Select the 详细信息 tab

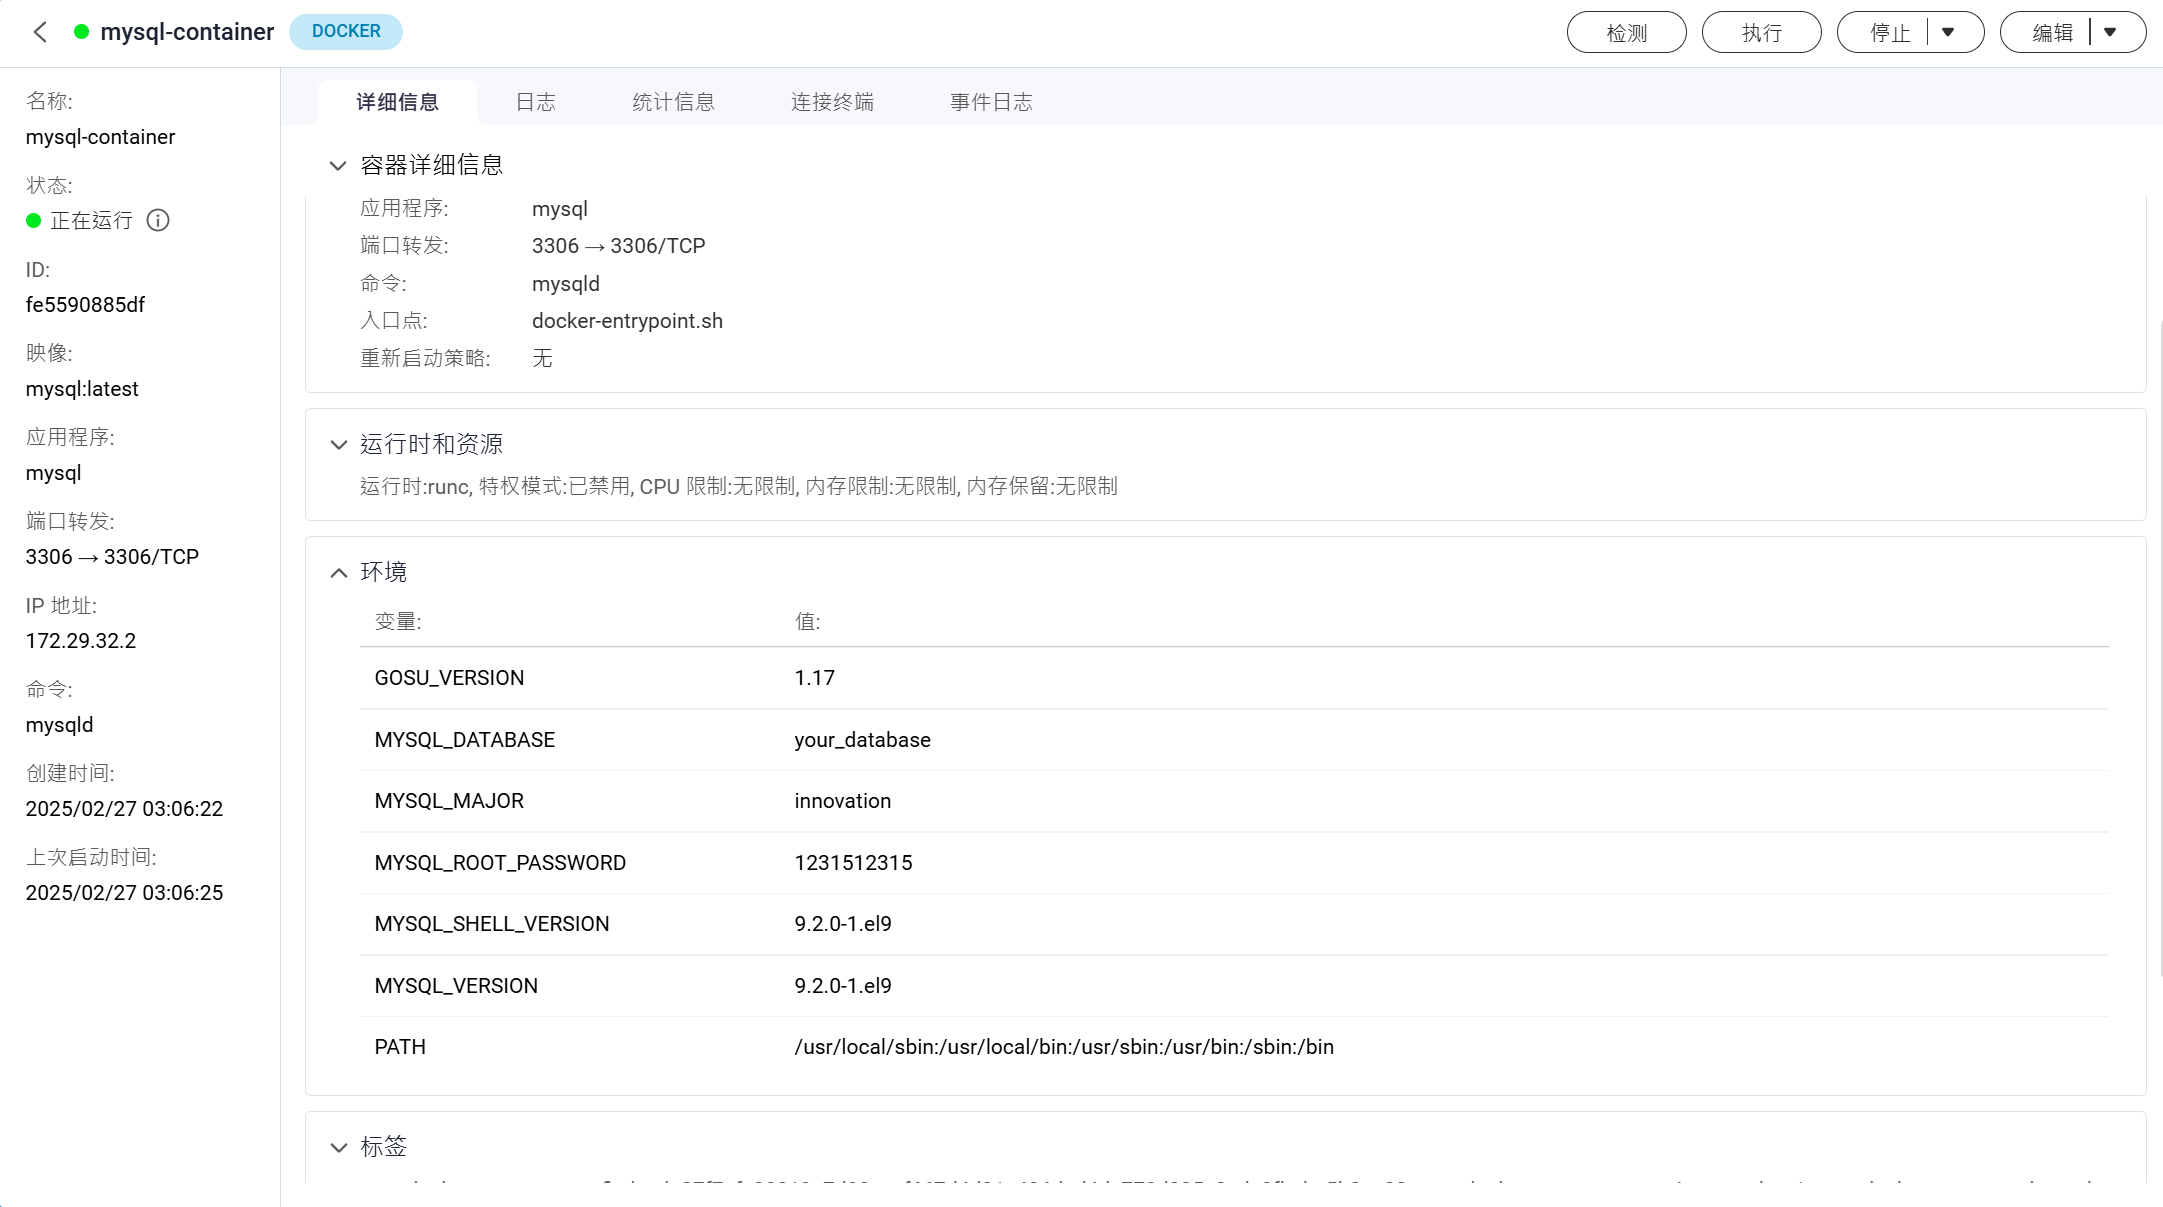397,102
